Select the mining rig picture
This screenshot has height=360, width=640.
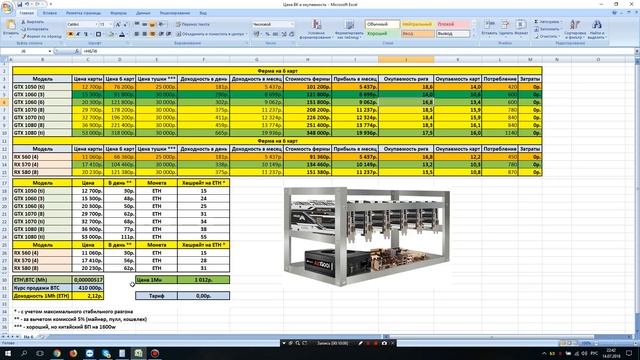pyautogui.click(x=367, y=237)
